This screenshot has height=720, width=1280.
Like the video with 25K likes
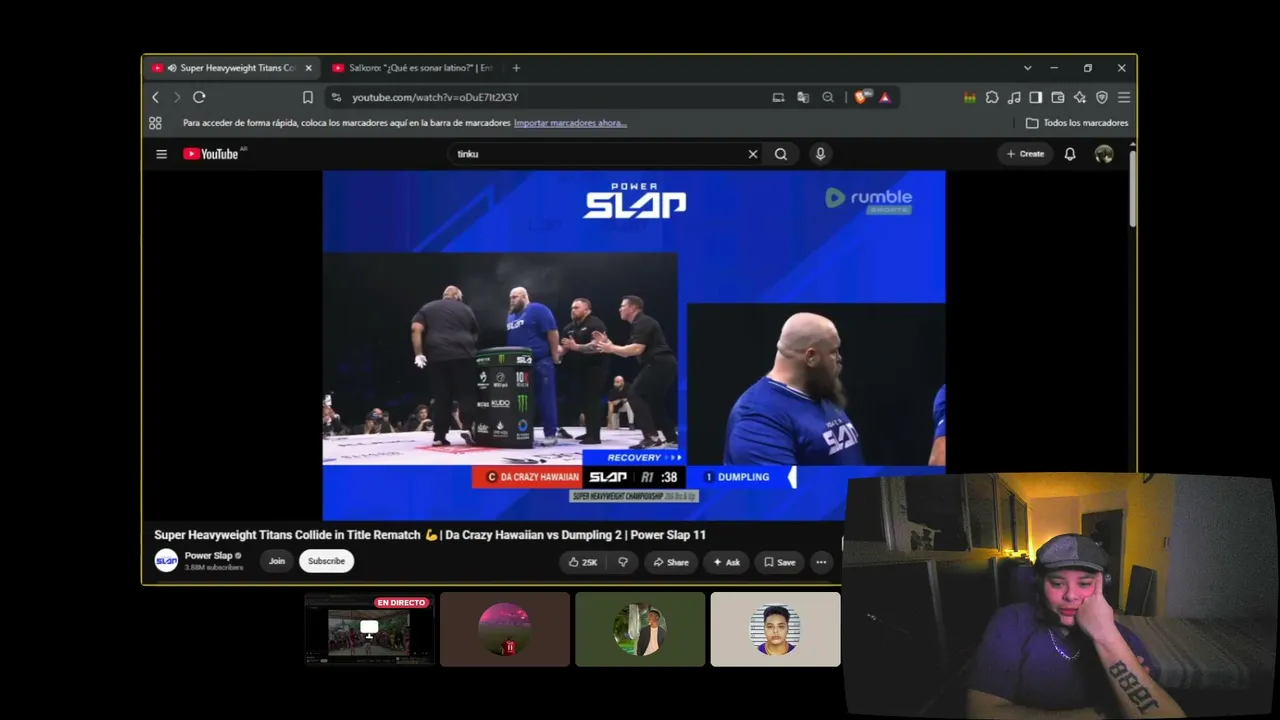click(x=583, y=562)
